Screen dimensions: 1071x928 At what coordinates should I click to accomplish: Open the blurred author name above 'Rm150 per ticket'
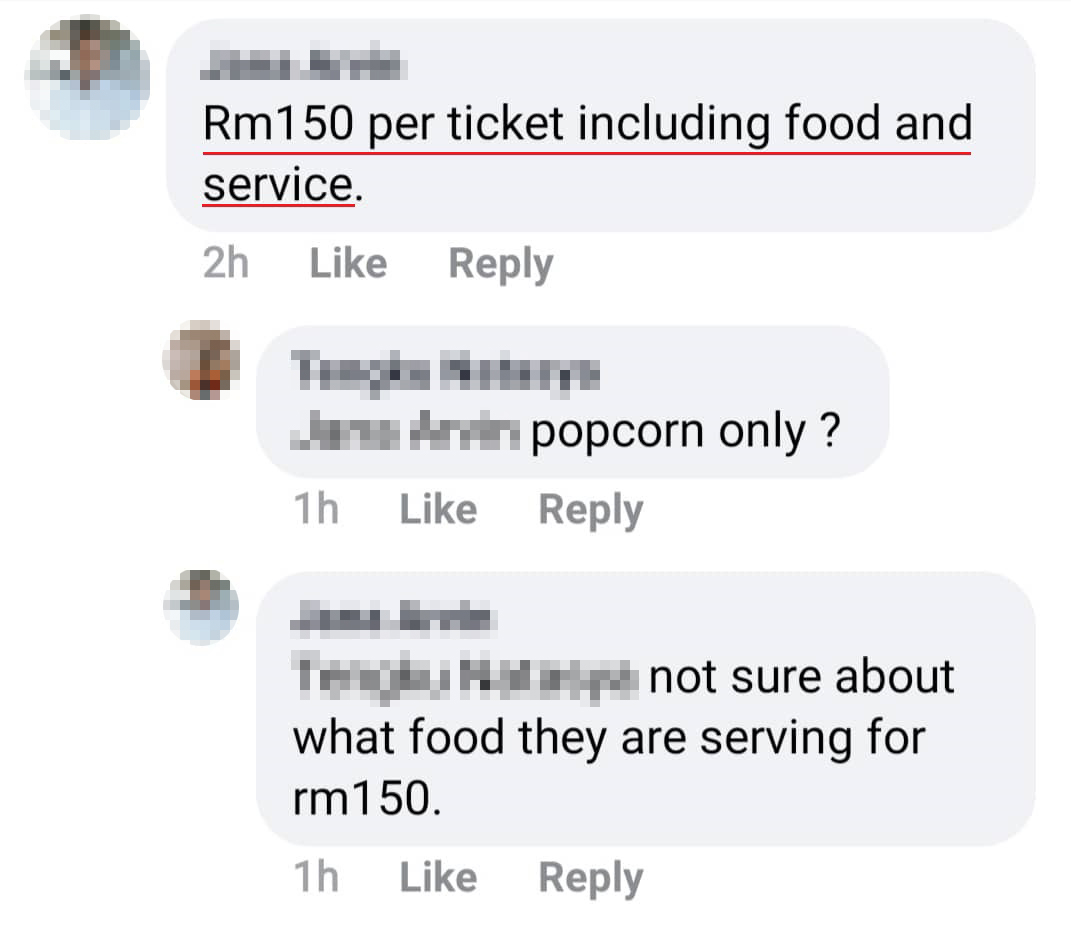pos(303,65)
